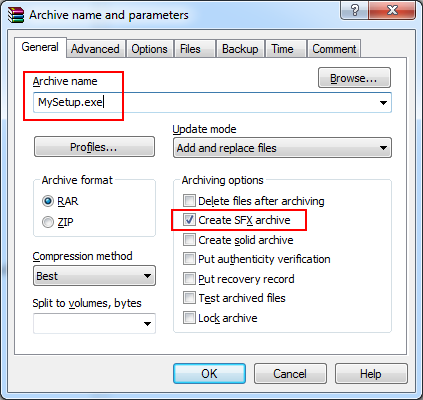Switch to the Advanced tab
This screenshot has width=423, height=400.
pos(95,49)
